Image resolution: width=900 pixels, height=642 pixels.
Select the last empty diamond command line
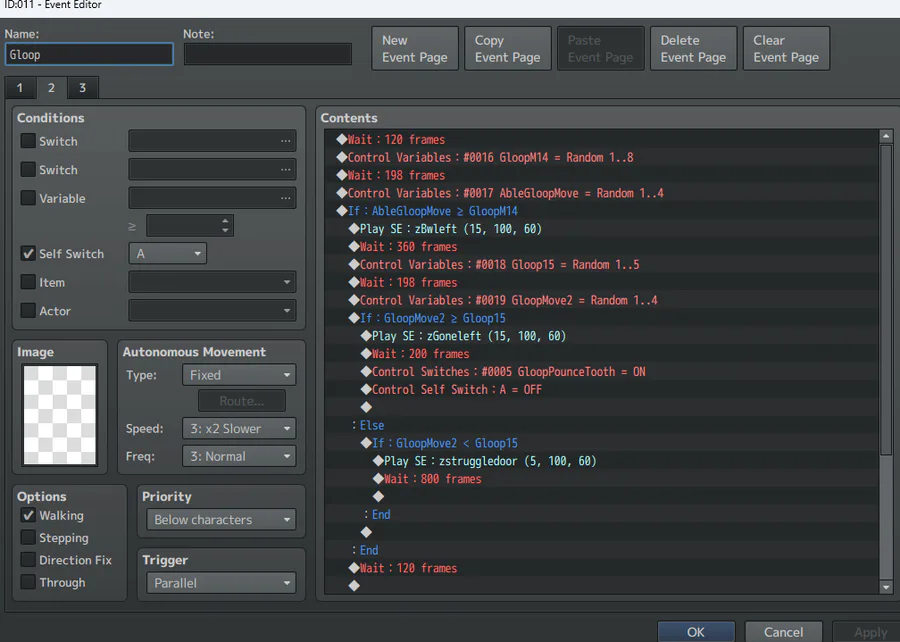coord(601,586)
